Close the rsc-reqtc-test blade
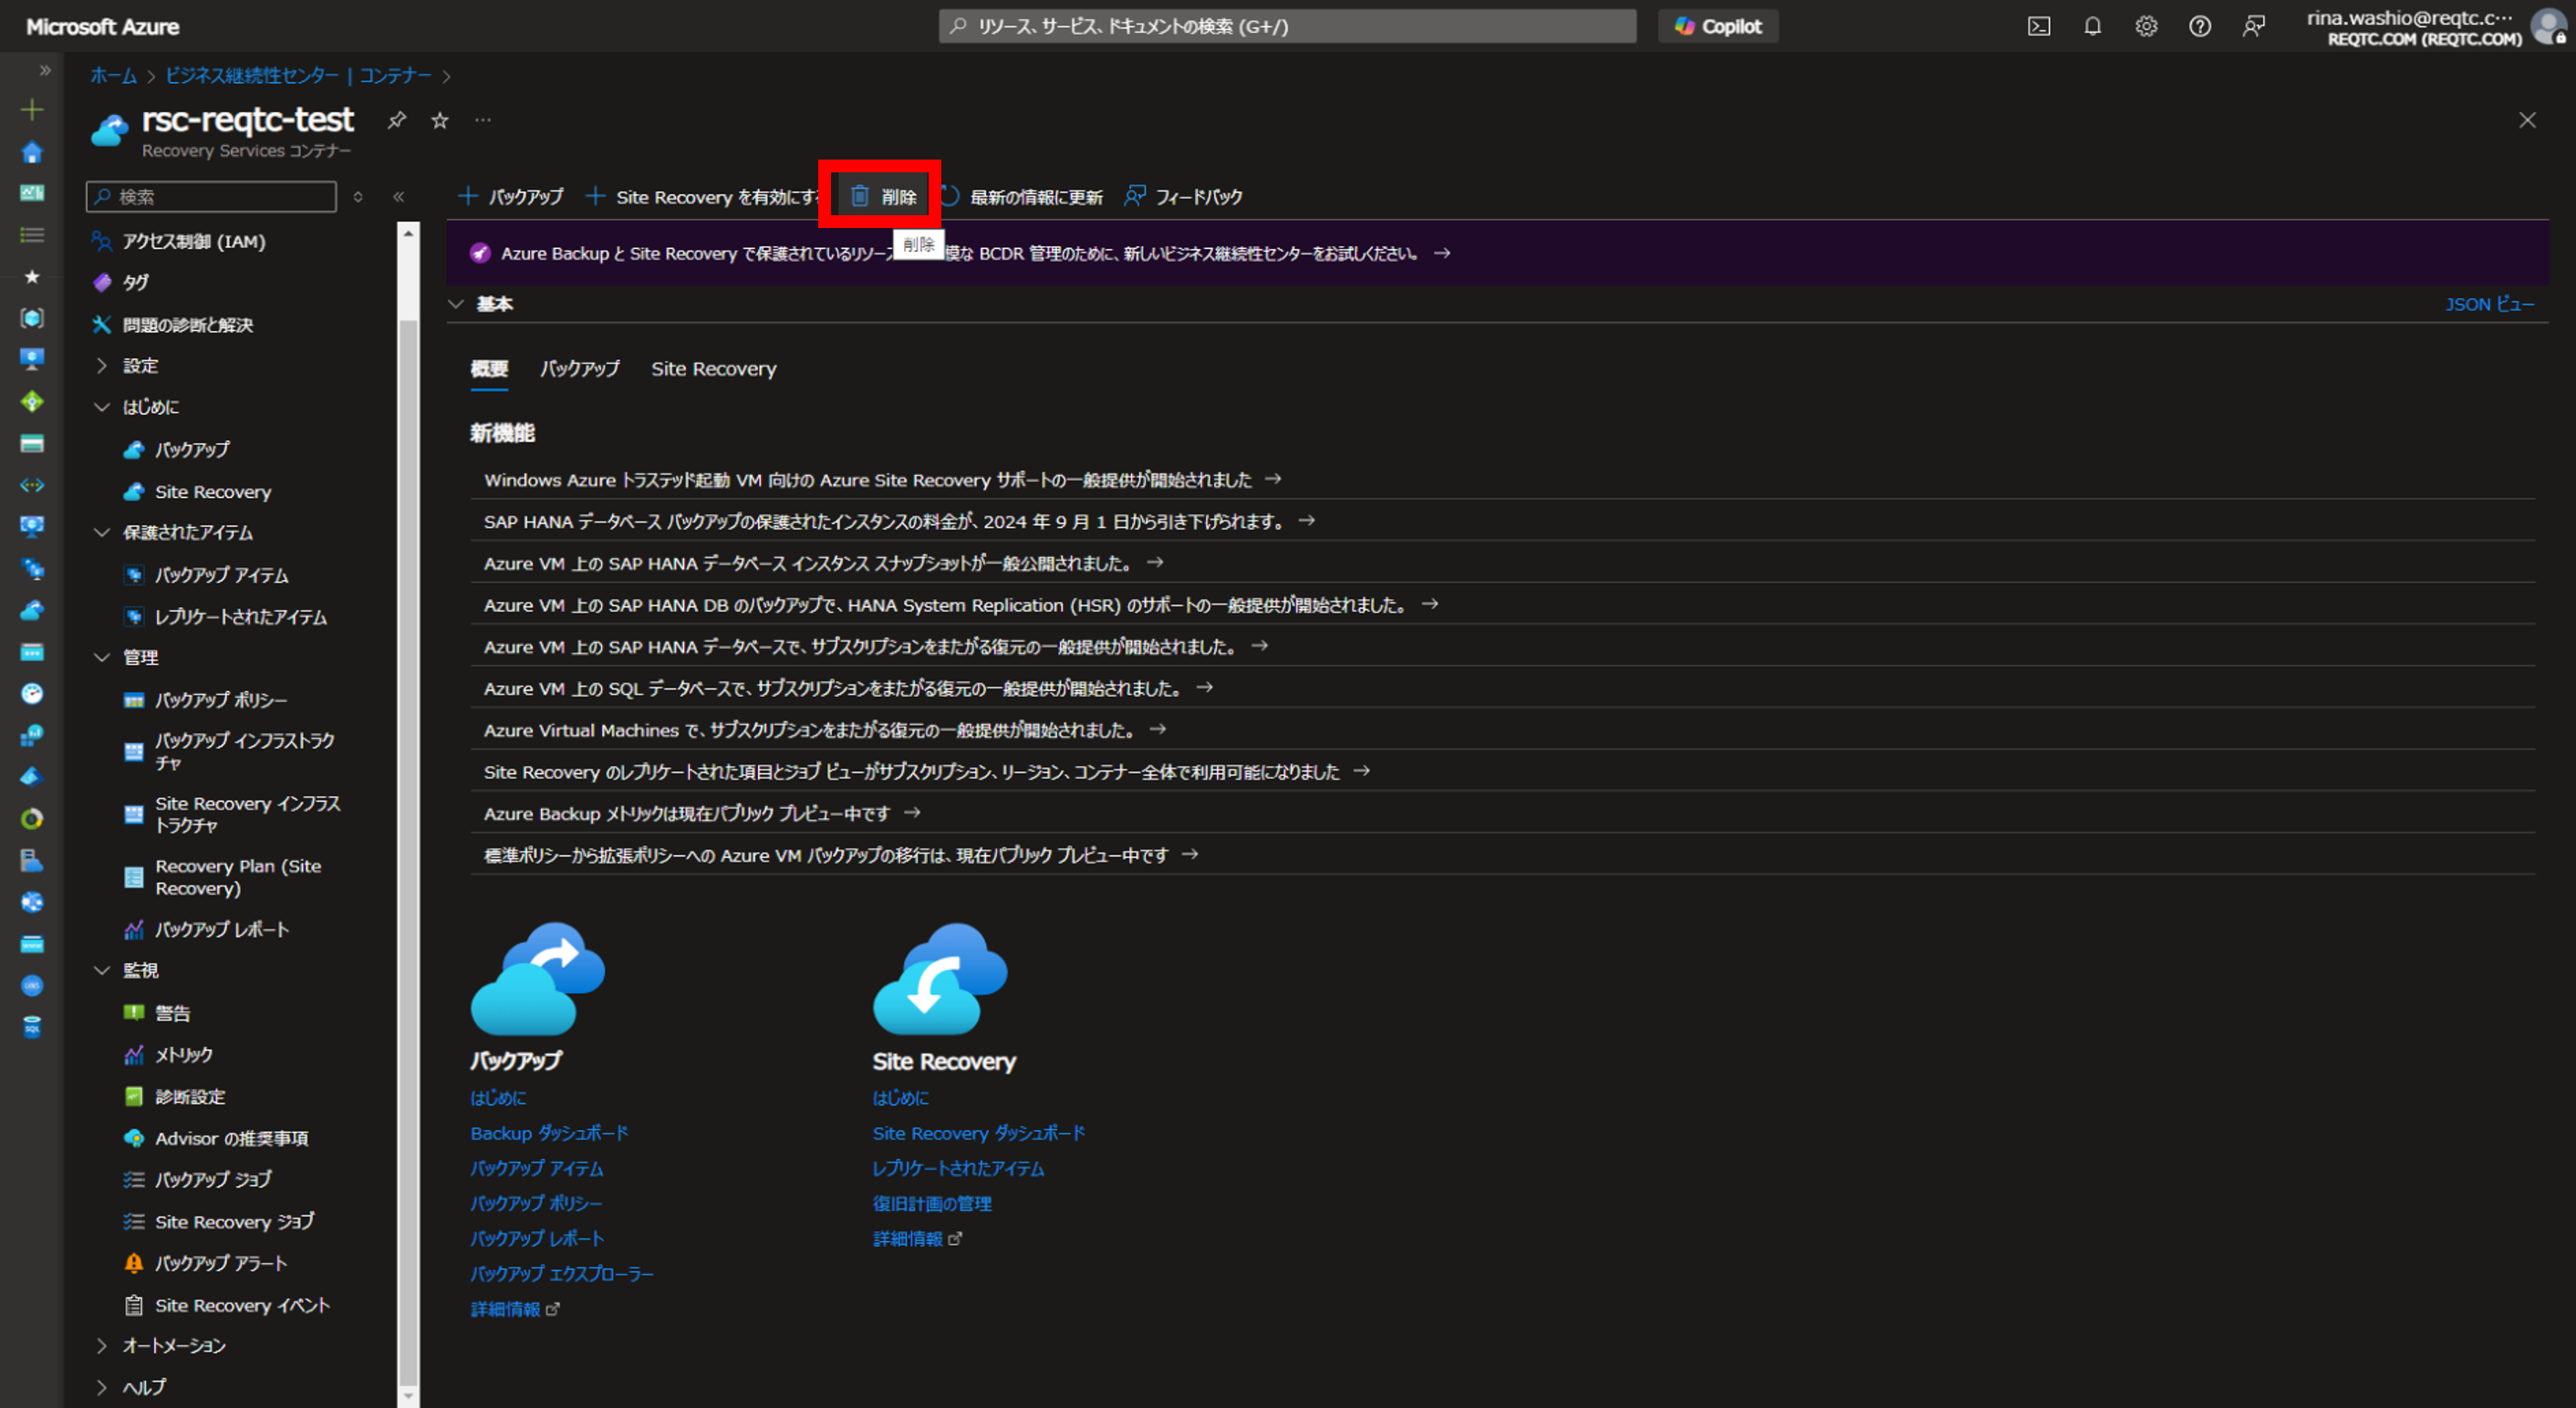This screenshot has height=1408, width=2576. [x=2527, y=120]
